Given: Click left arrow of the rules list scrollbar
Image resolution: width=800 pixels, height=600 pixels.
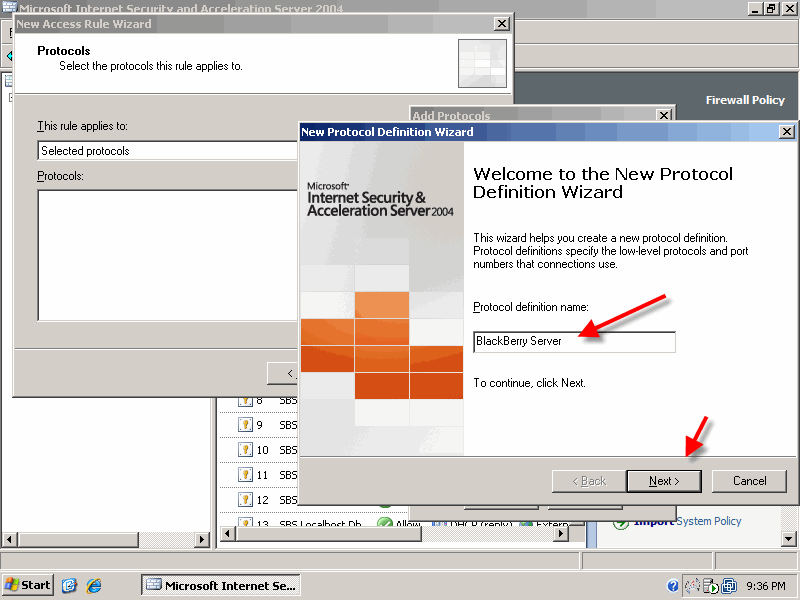Looking at the screenshot, I should 227,534.
